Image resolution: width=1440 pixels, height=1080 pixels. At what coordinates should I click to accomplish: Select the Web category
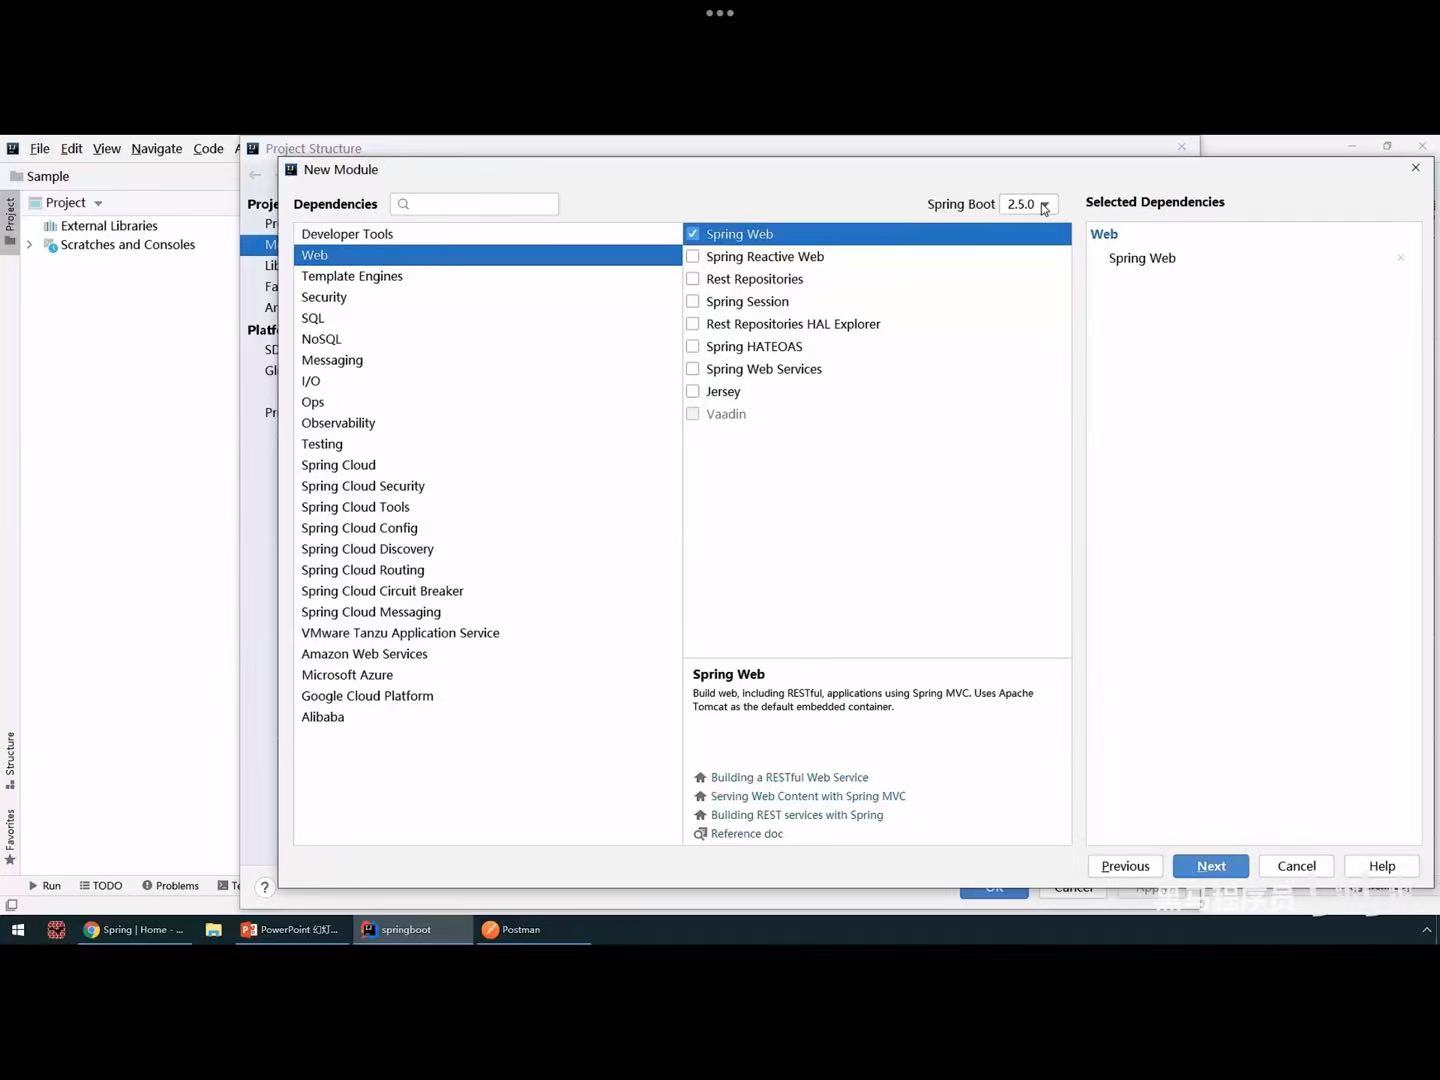click(487, 255)
